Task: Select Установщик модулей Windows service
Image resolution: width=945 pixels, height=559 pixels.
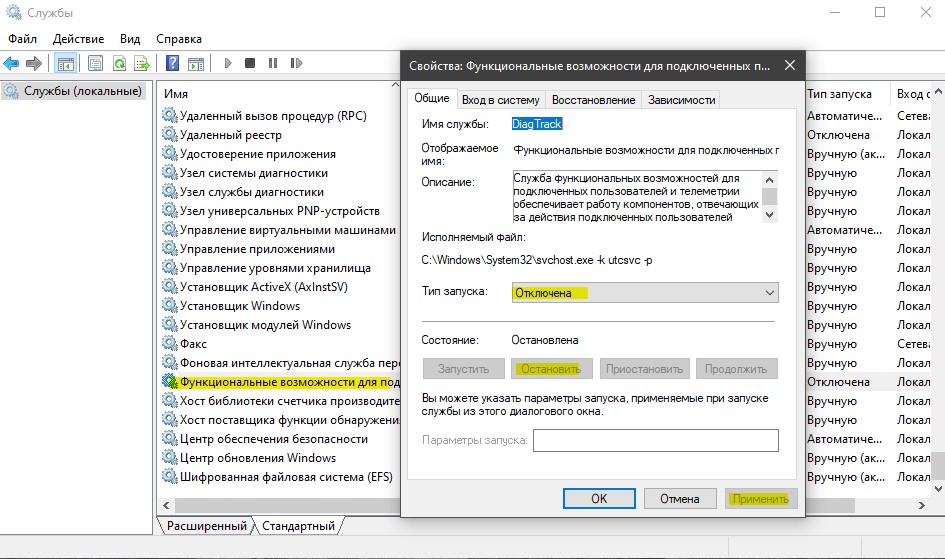Action: (265, 325)
